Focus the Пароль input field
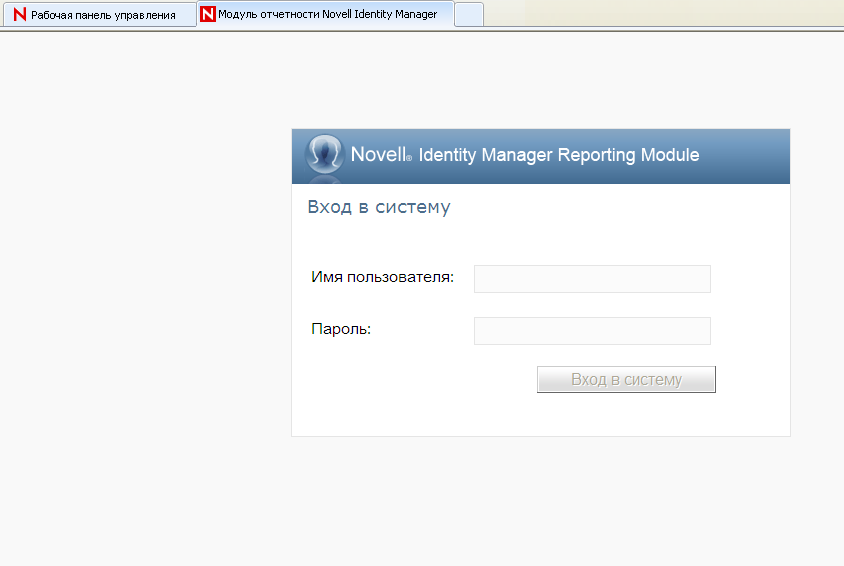 (592, 331)
